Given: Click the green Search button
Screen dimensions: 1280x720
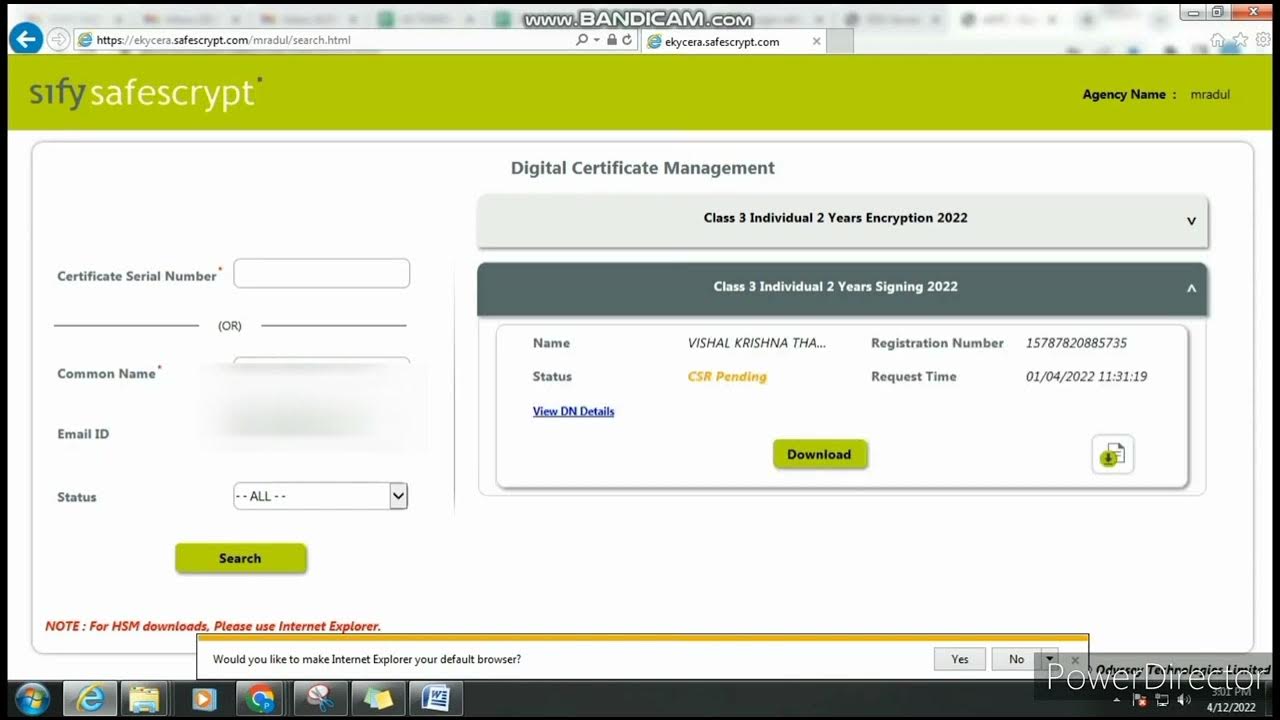Looking at the screenshot, I should [x=240, y=558].
